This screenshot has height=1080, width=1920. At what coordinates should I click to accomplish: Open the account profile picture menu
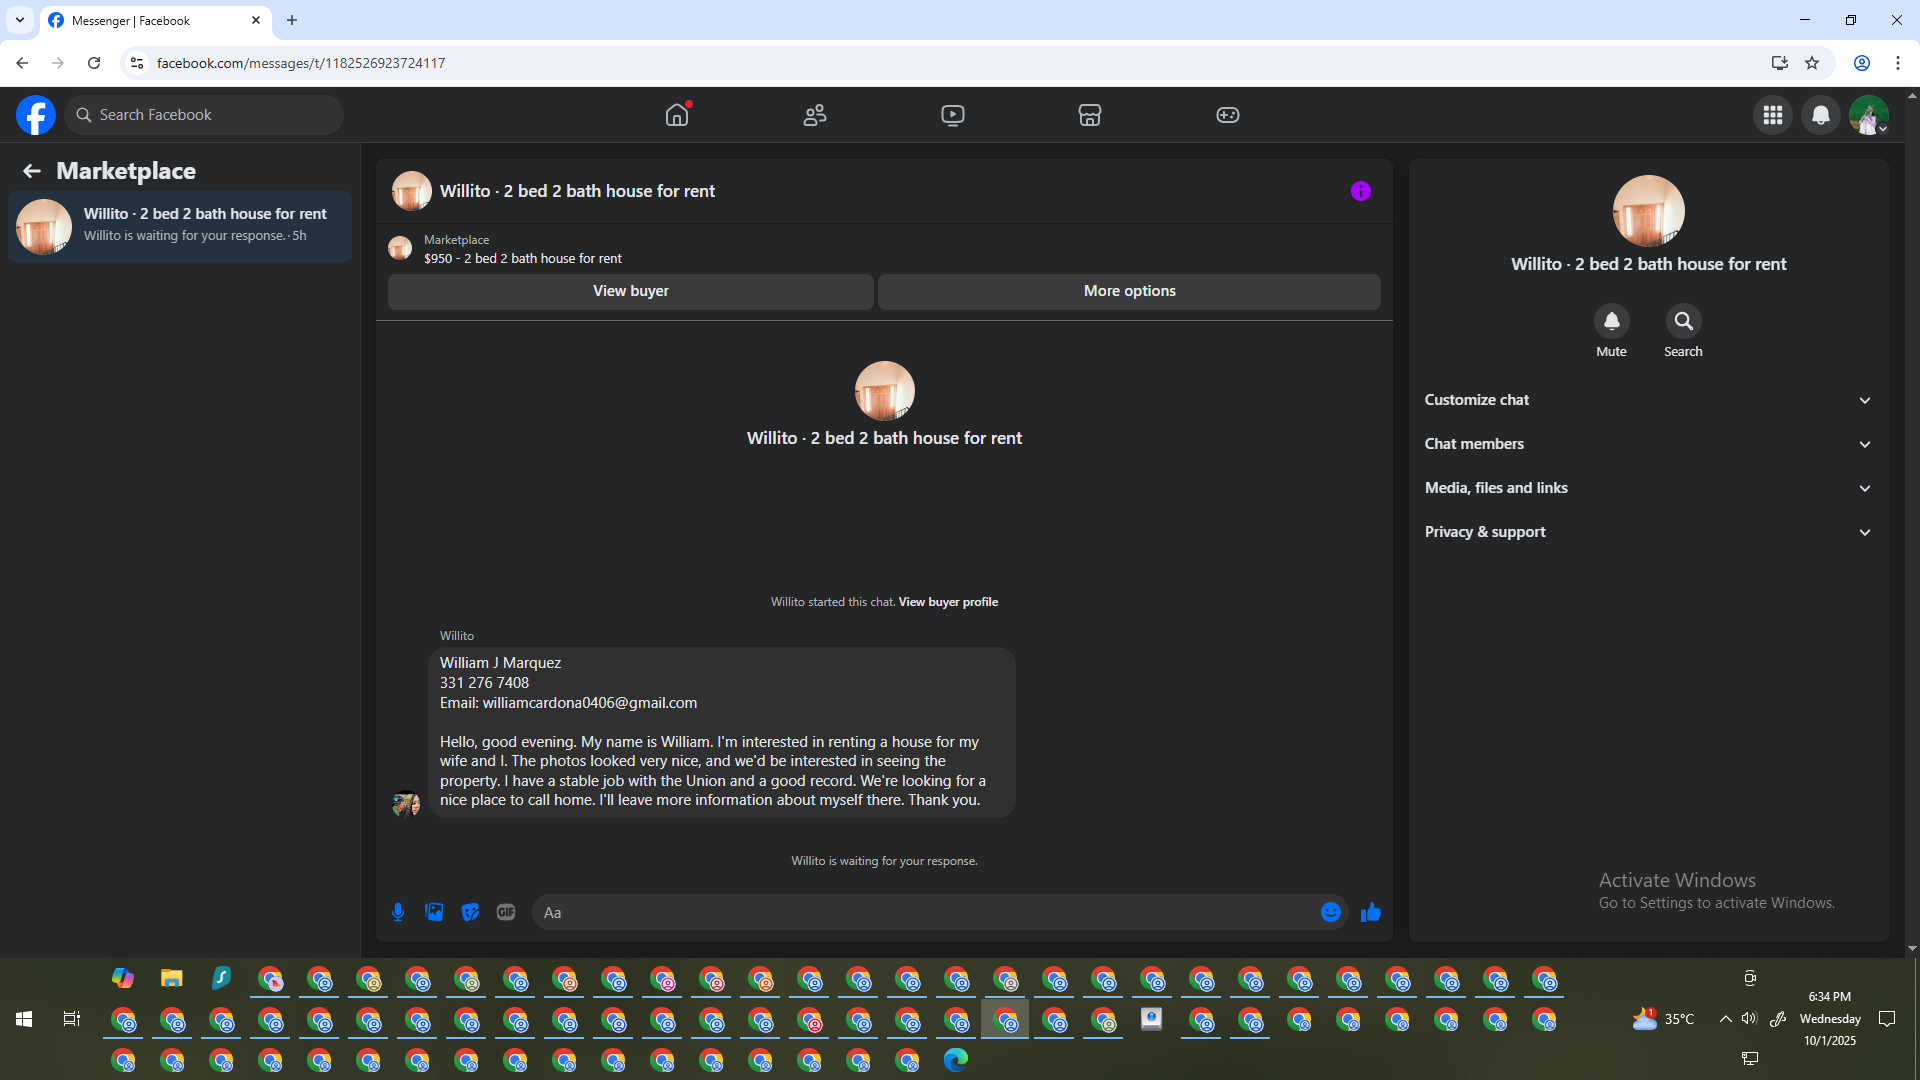[1869, 115]
